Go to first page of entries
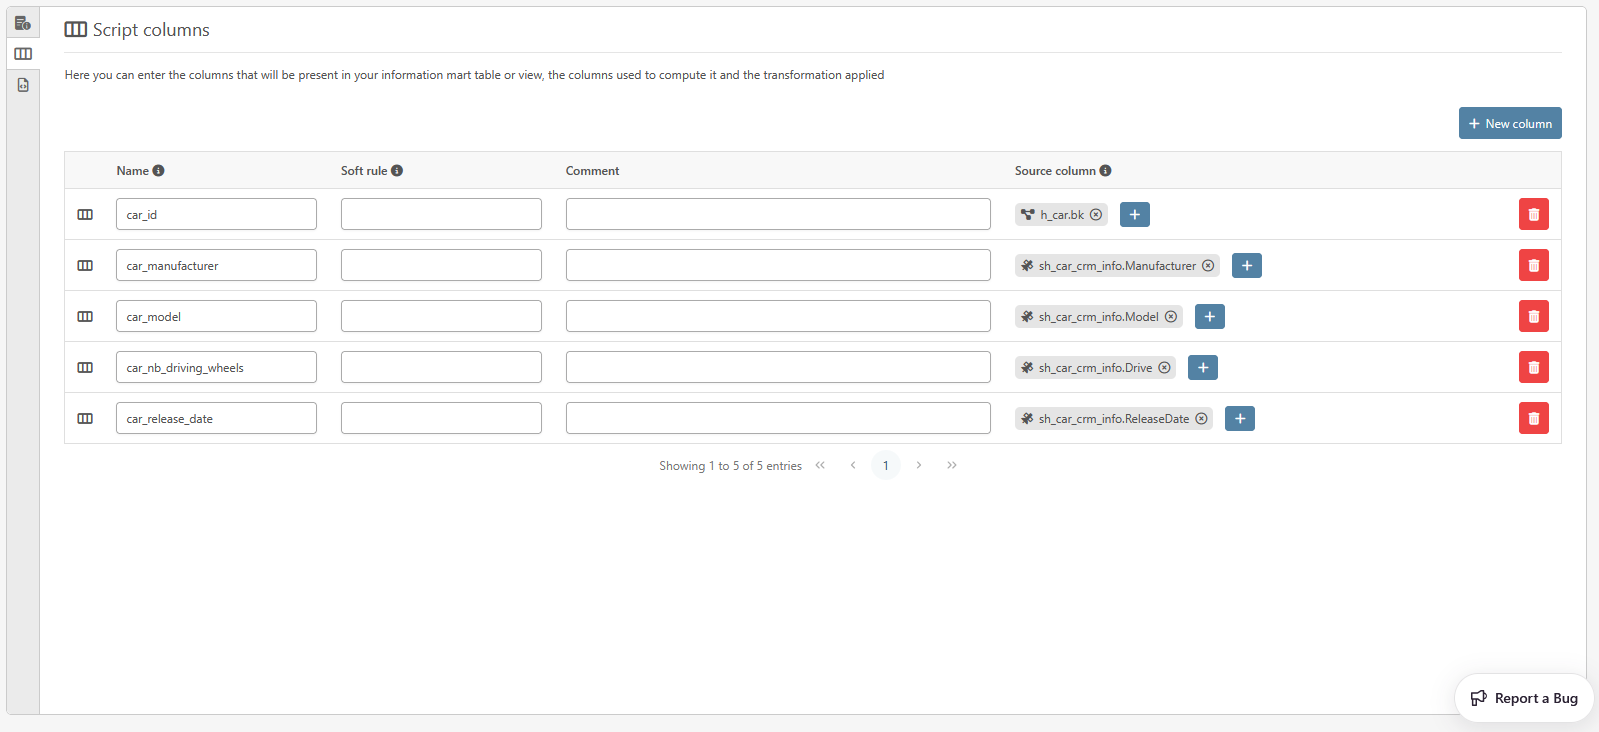The height and width of the screenshot is (732, 1599). [820, 465]
